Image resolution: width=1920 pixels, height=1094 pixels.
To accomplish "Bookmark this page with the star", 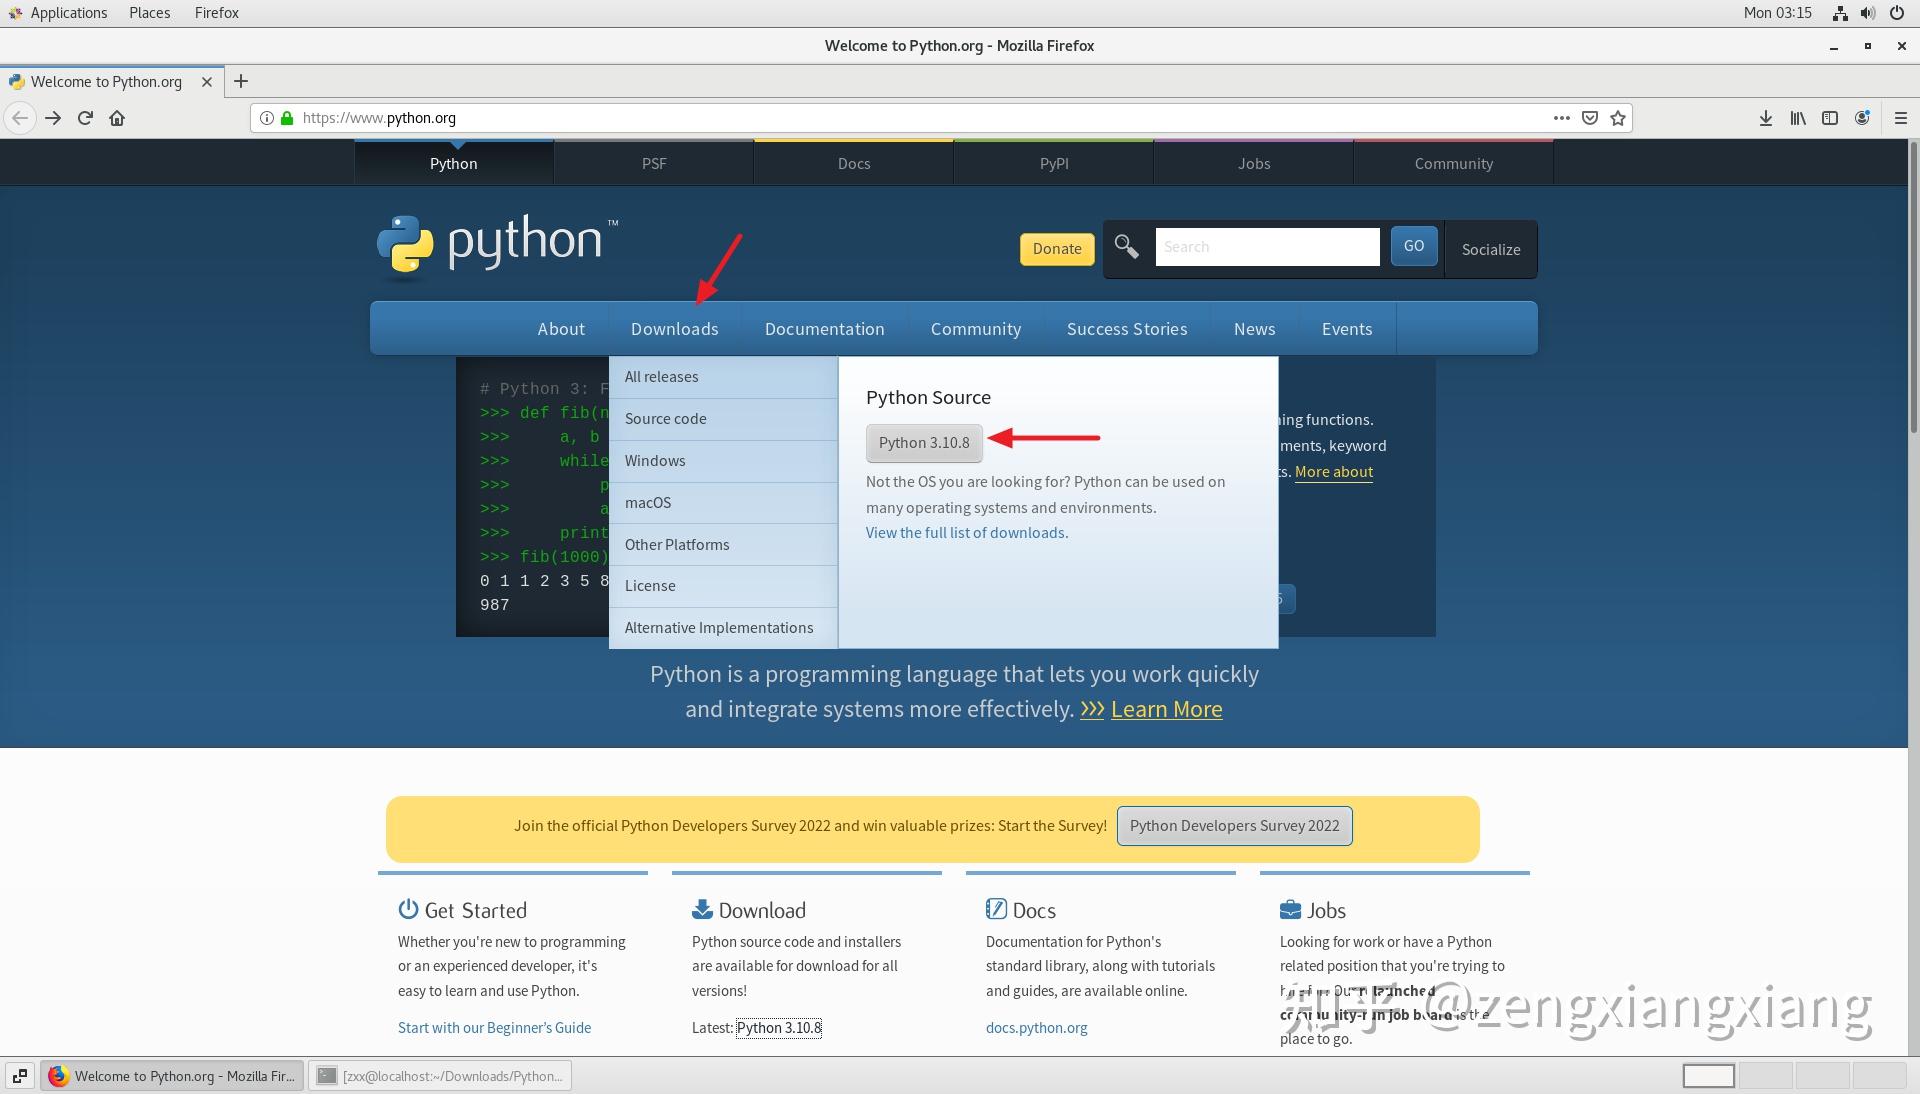I will click(1618, 118).
